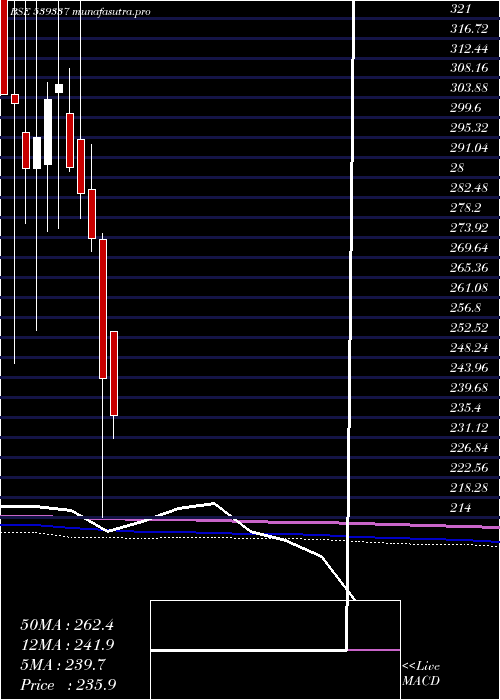Click the 316.72 price axis label
This screenshot has width=500, height=700.
469,29
